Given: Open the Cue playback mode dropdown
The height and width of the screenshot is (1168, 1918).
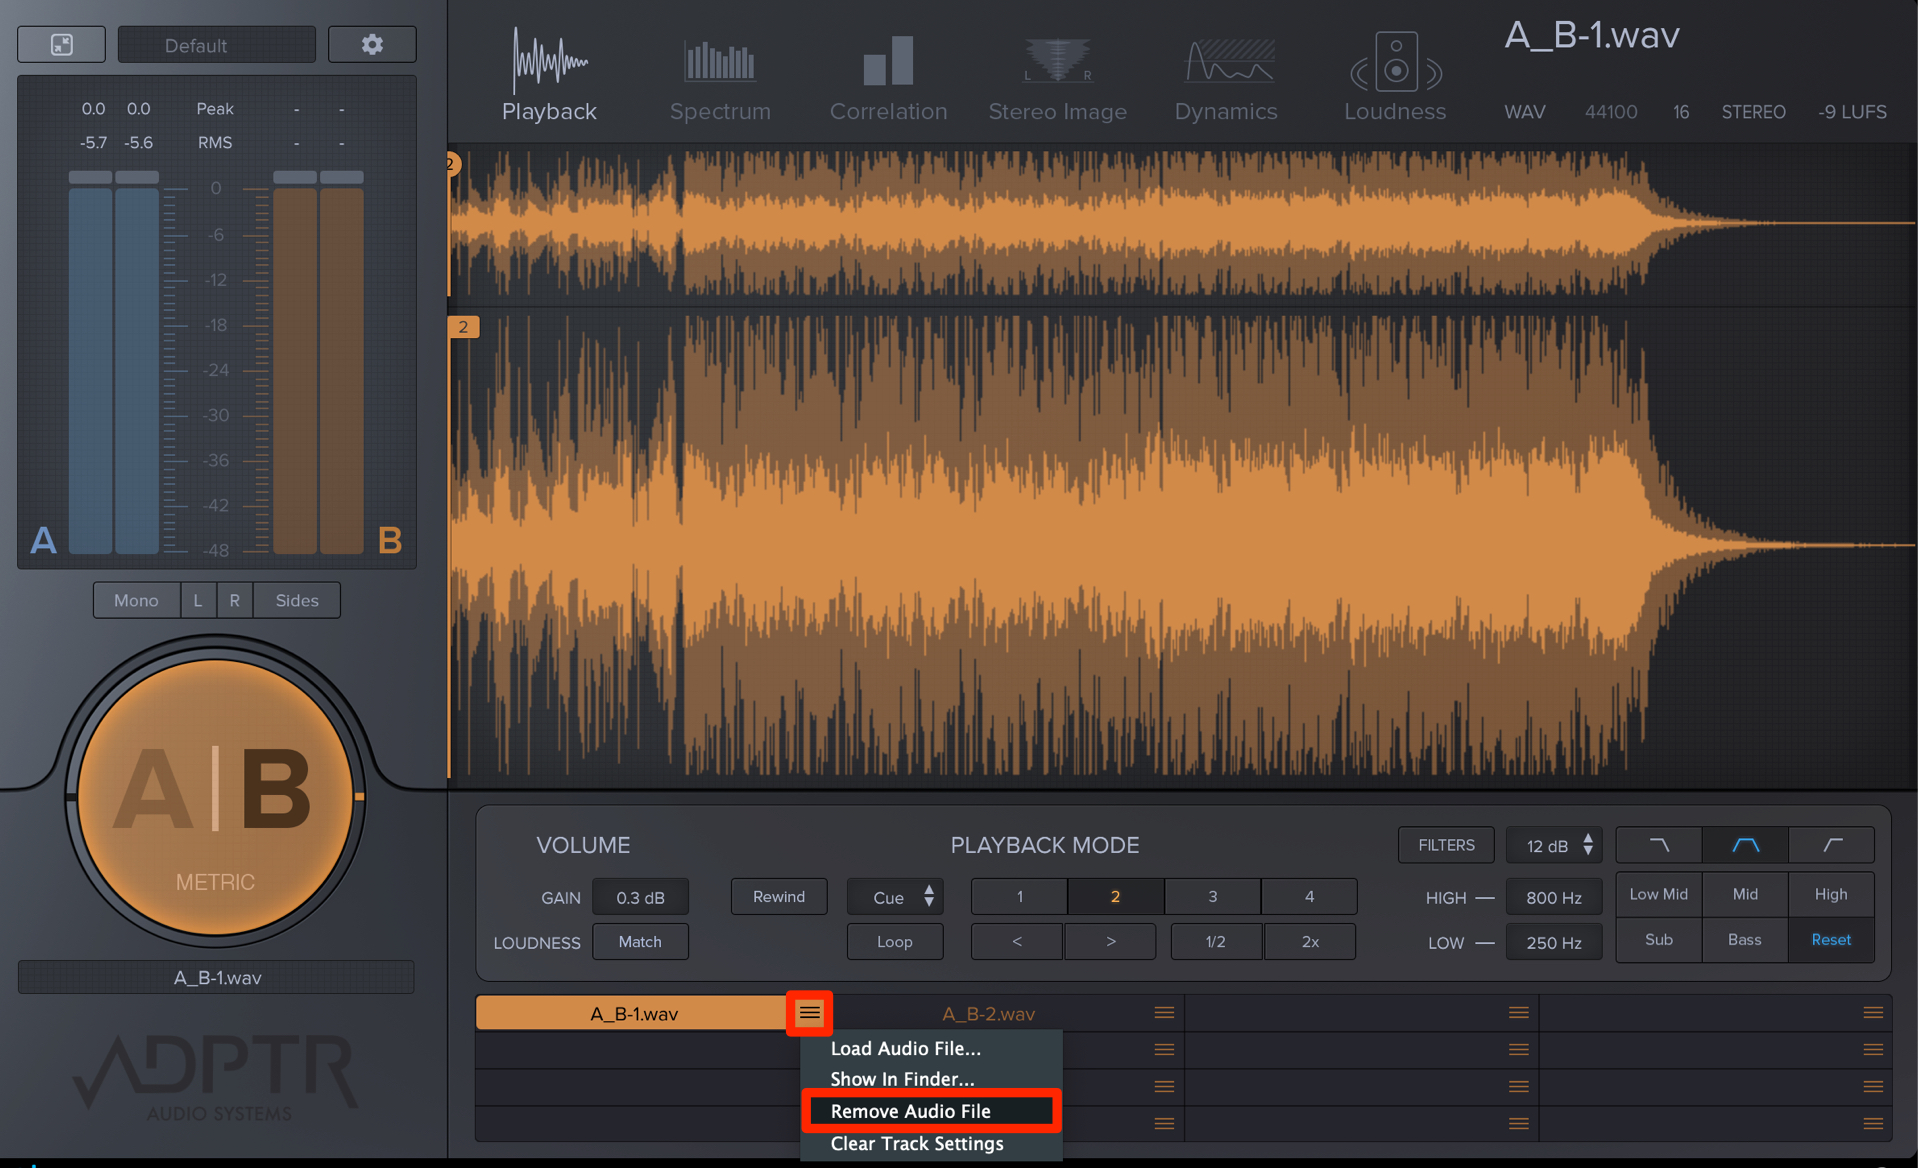Looking at the screenshot, I should [x=895, y=897].
